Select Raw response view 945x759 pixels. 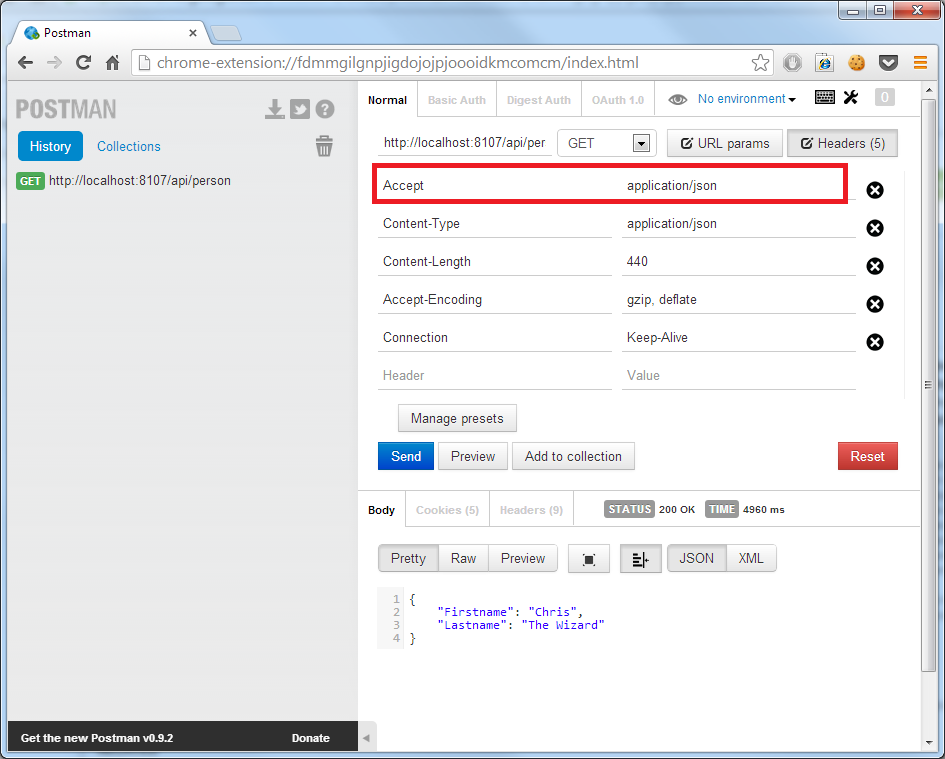point(463,558)
